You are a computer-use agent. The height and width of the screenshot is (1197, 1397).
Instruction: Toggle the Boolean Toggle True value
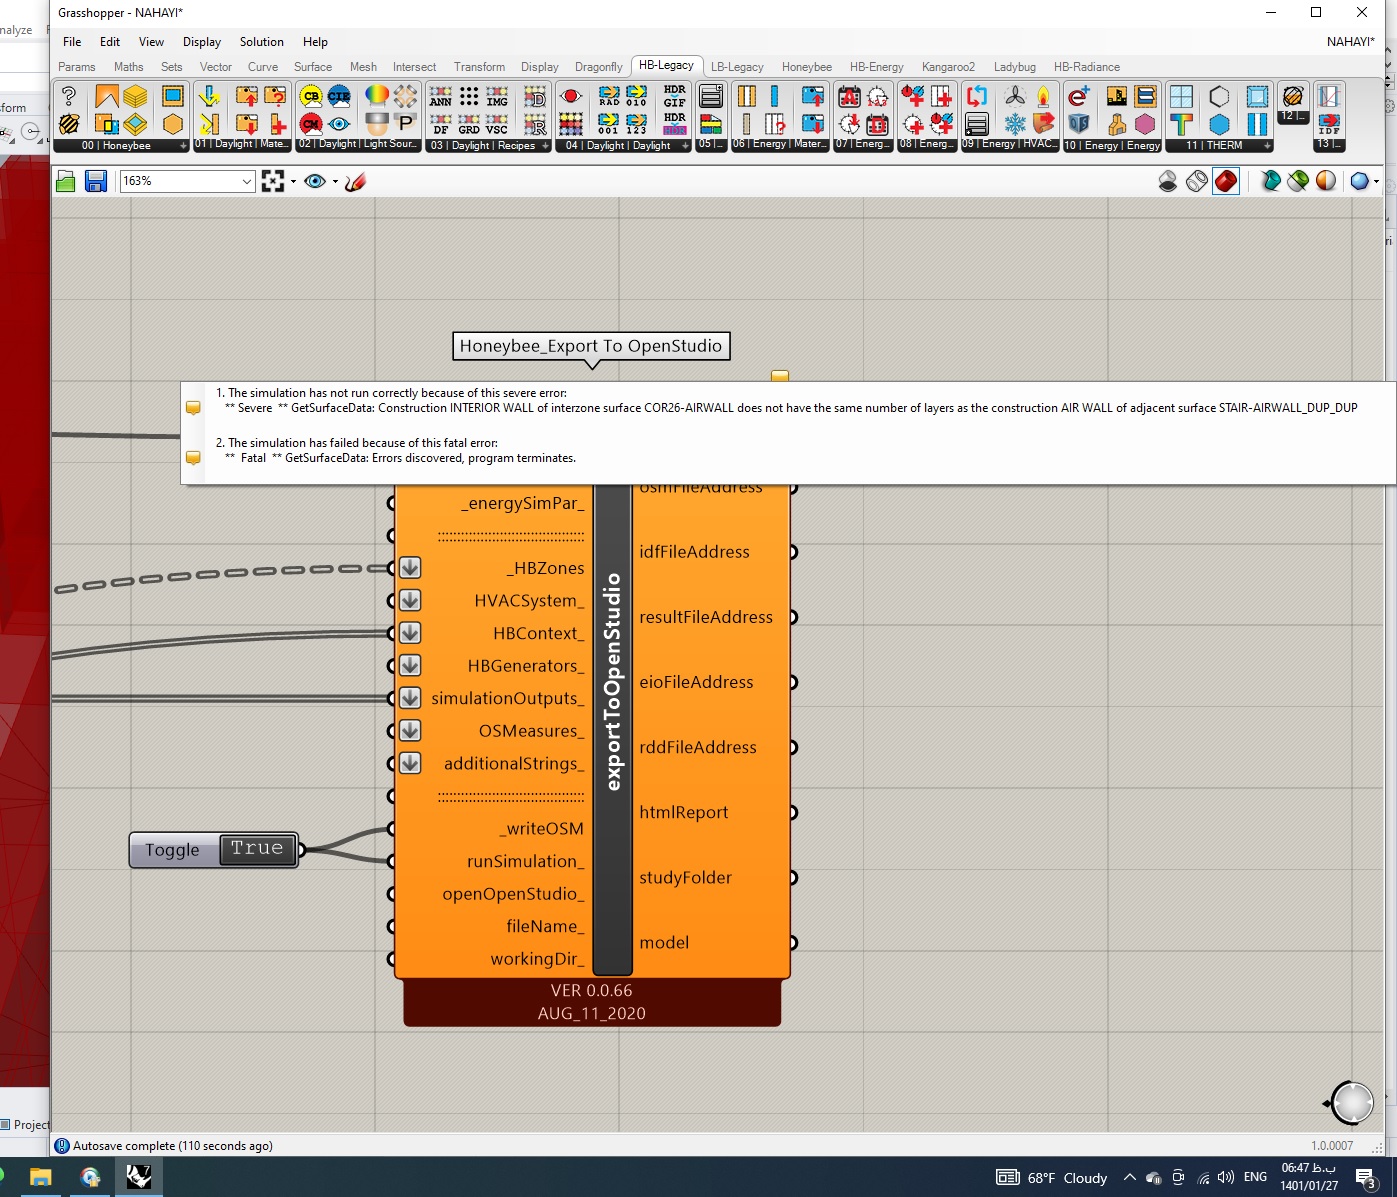coord(257,848)
